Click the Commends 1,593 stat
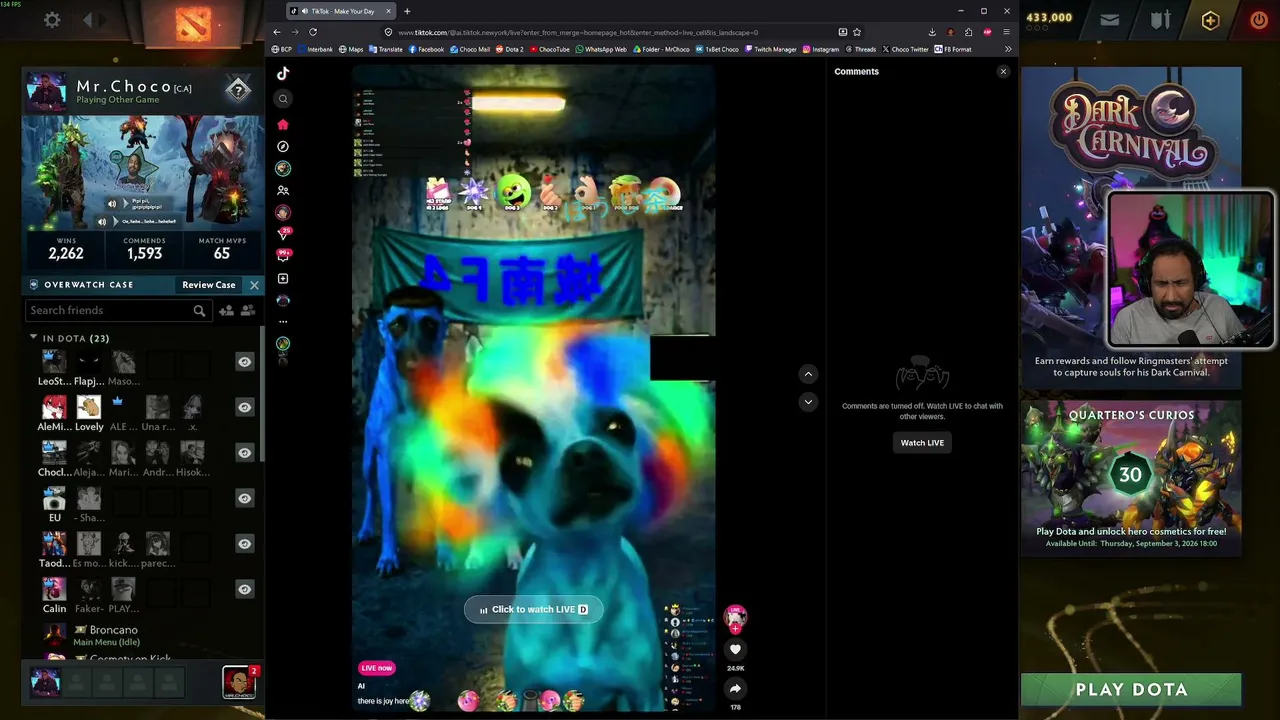The image size is (1280, 720). coord(144,249)
